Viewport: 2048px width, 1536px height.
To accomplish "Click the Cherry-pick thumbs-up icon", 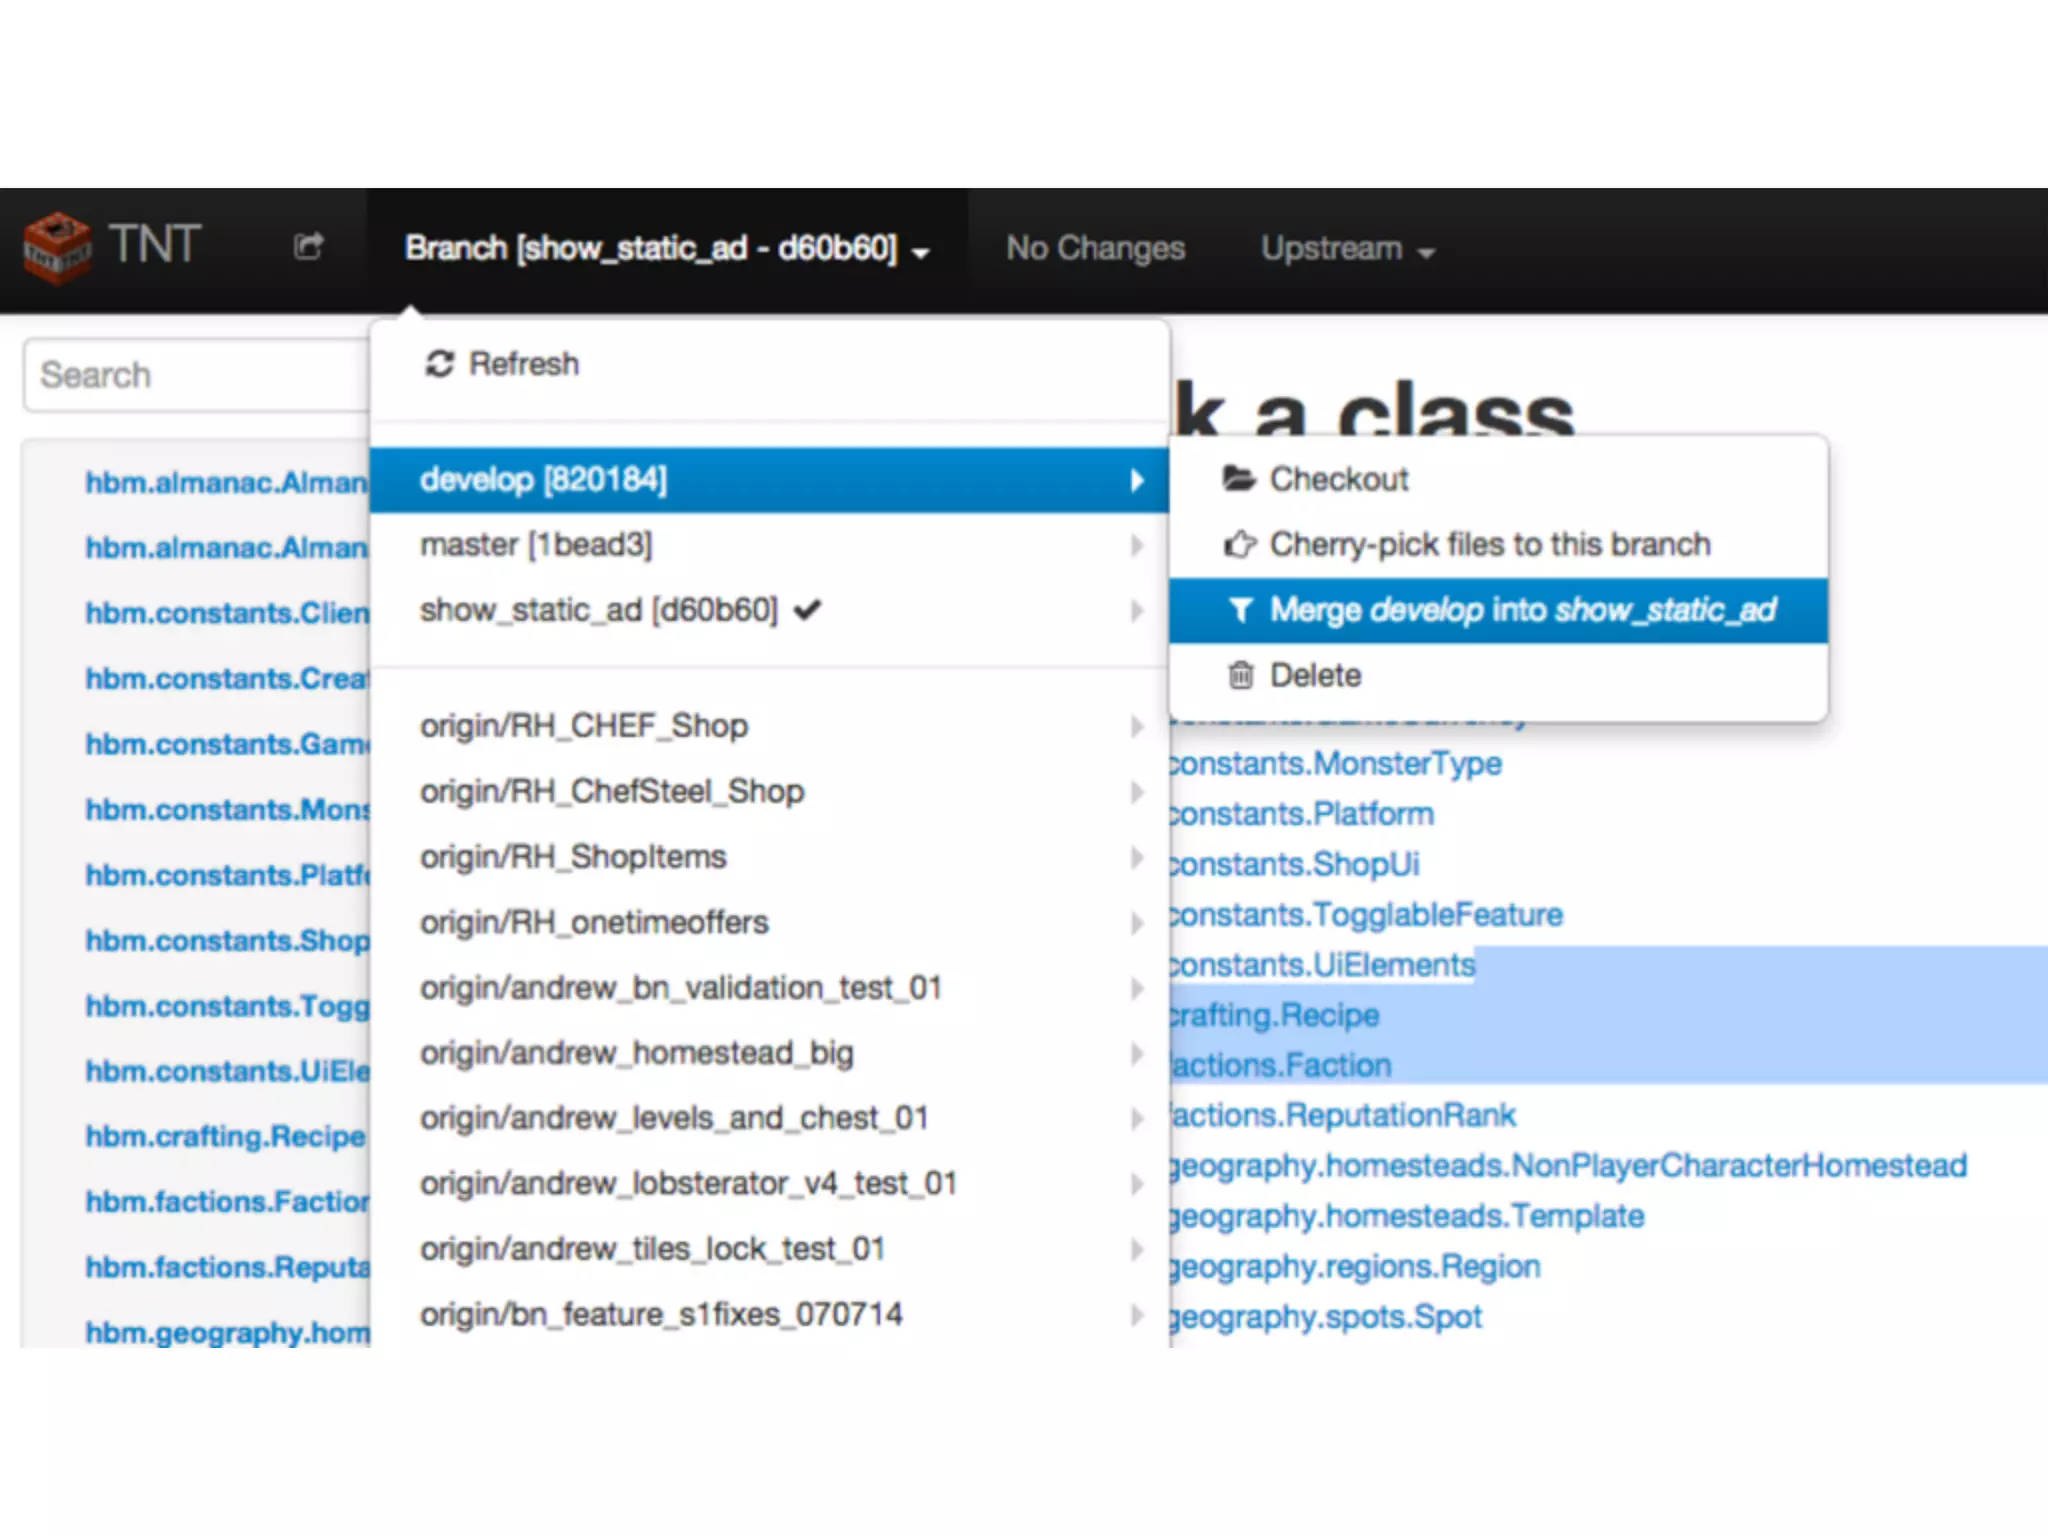I will [1239, 544].
